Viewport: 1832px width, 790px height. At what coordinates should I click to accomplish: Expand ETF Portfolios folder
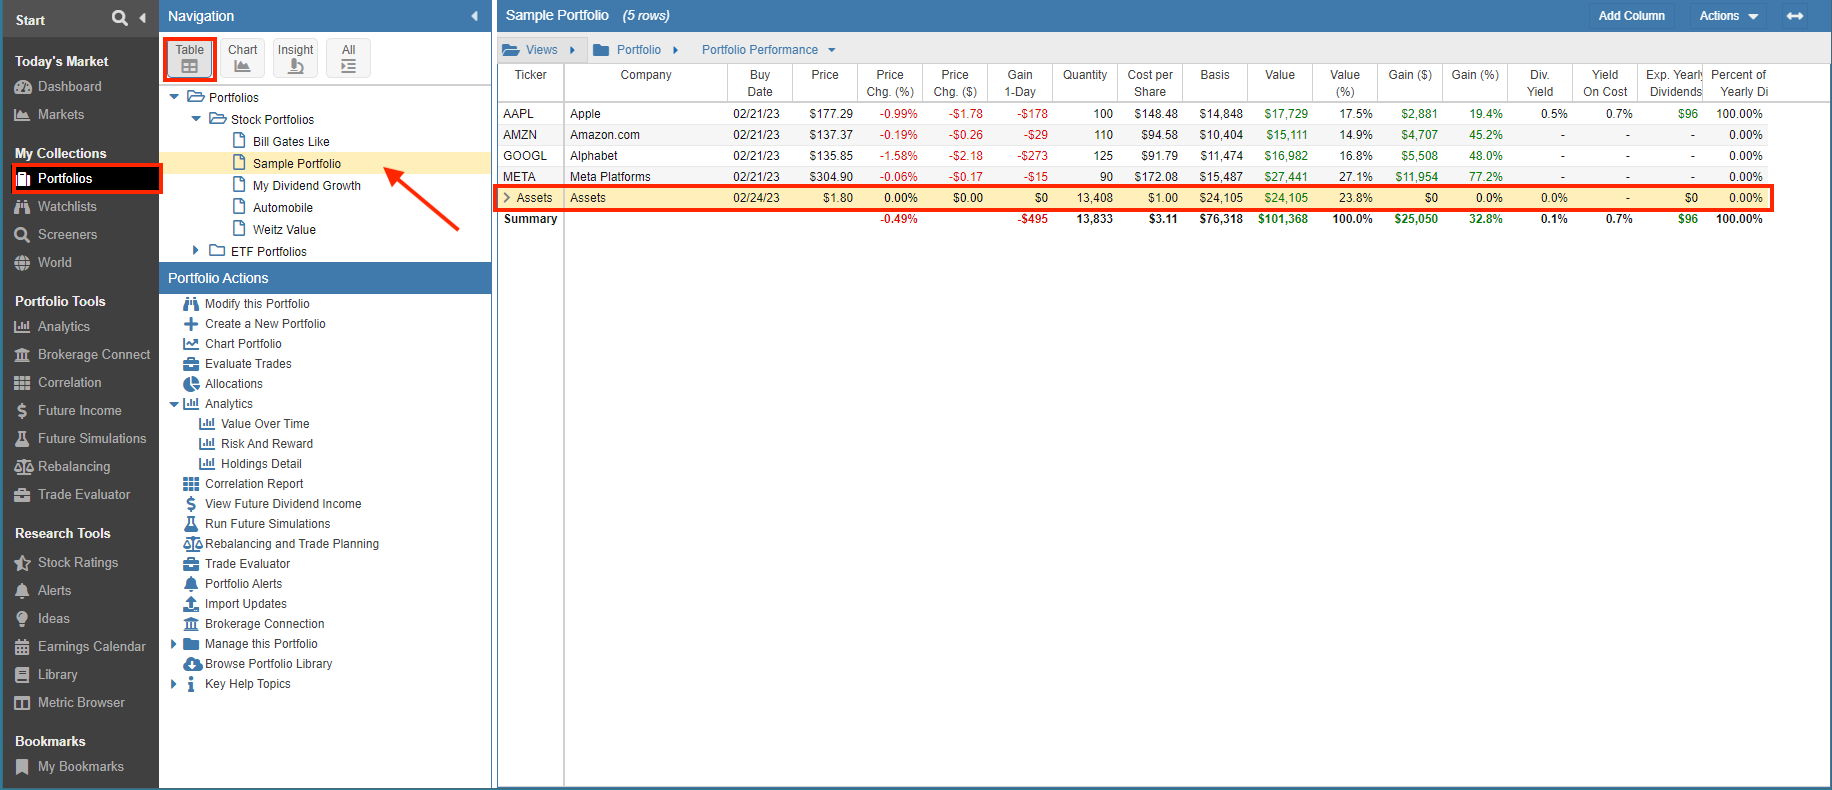pos(196,251)
